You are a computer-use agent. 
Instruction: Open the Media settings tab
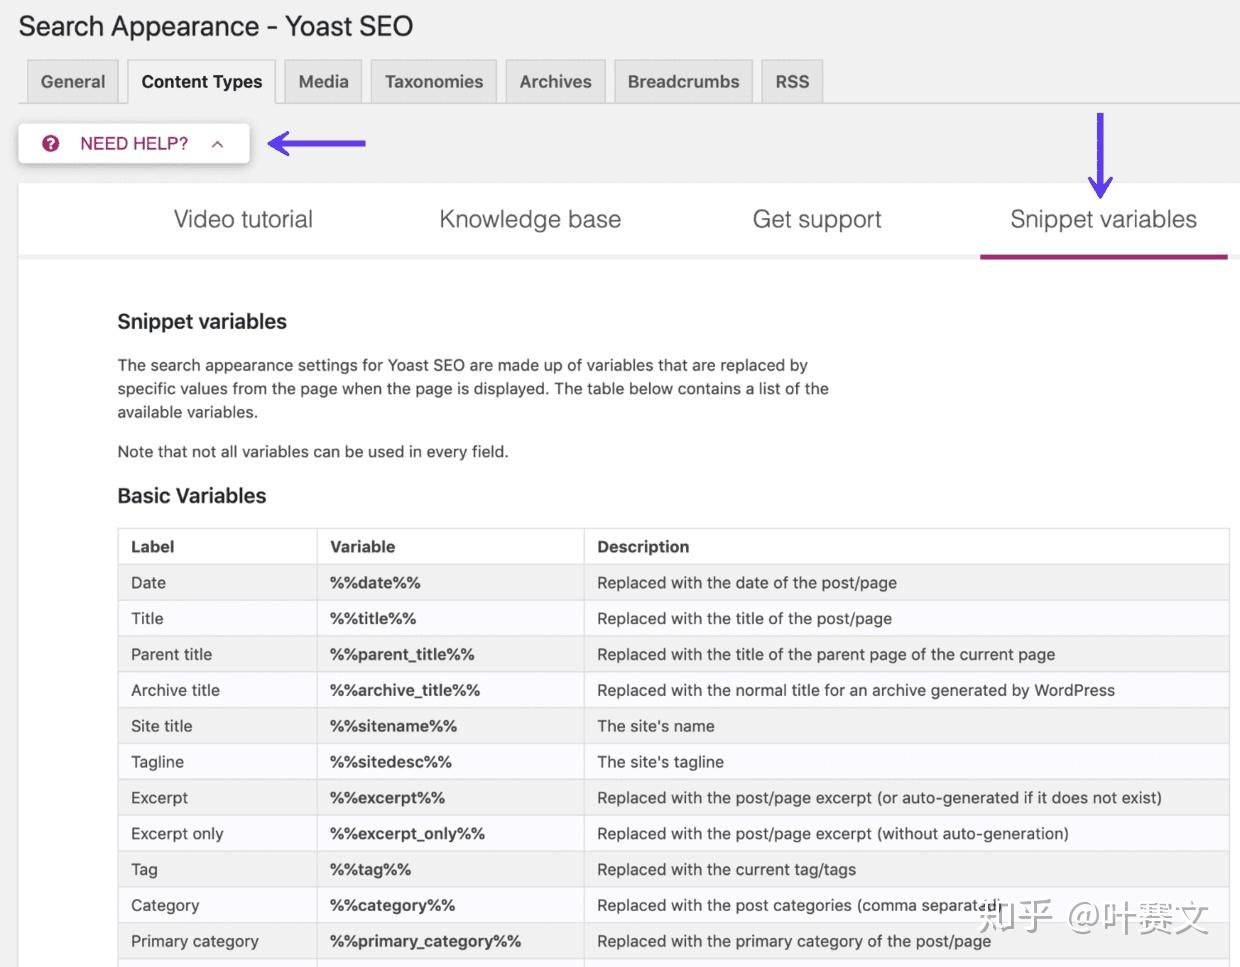(322, 81)
